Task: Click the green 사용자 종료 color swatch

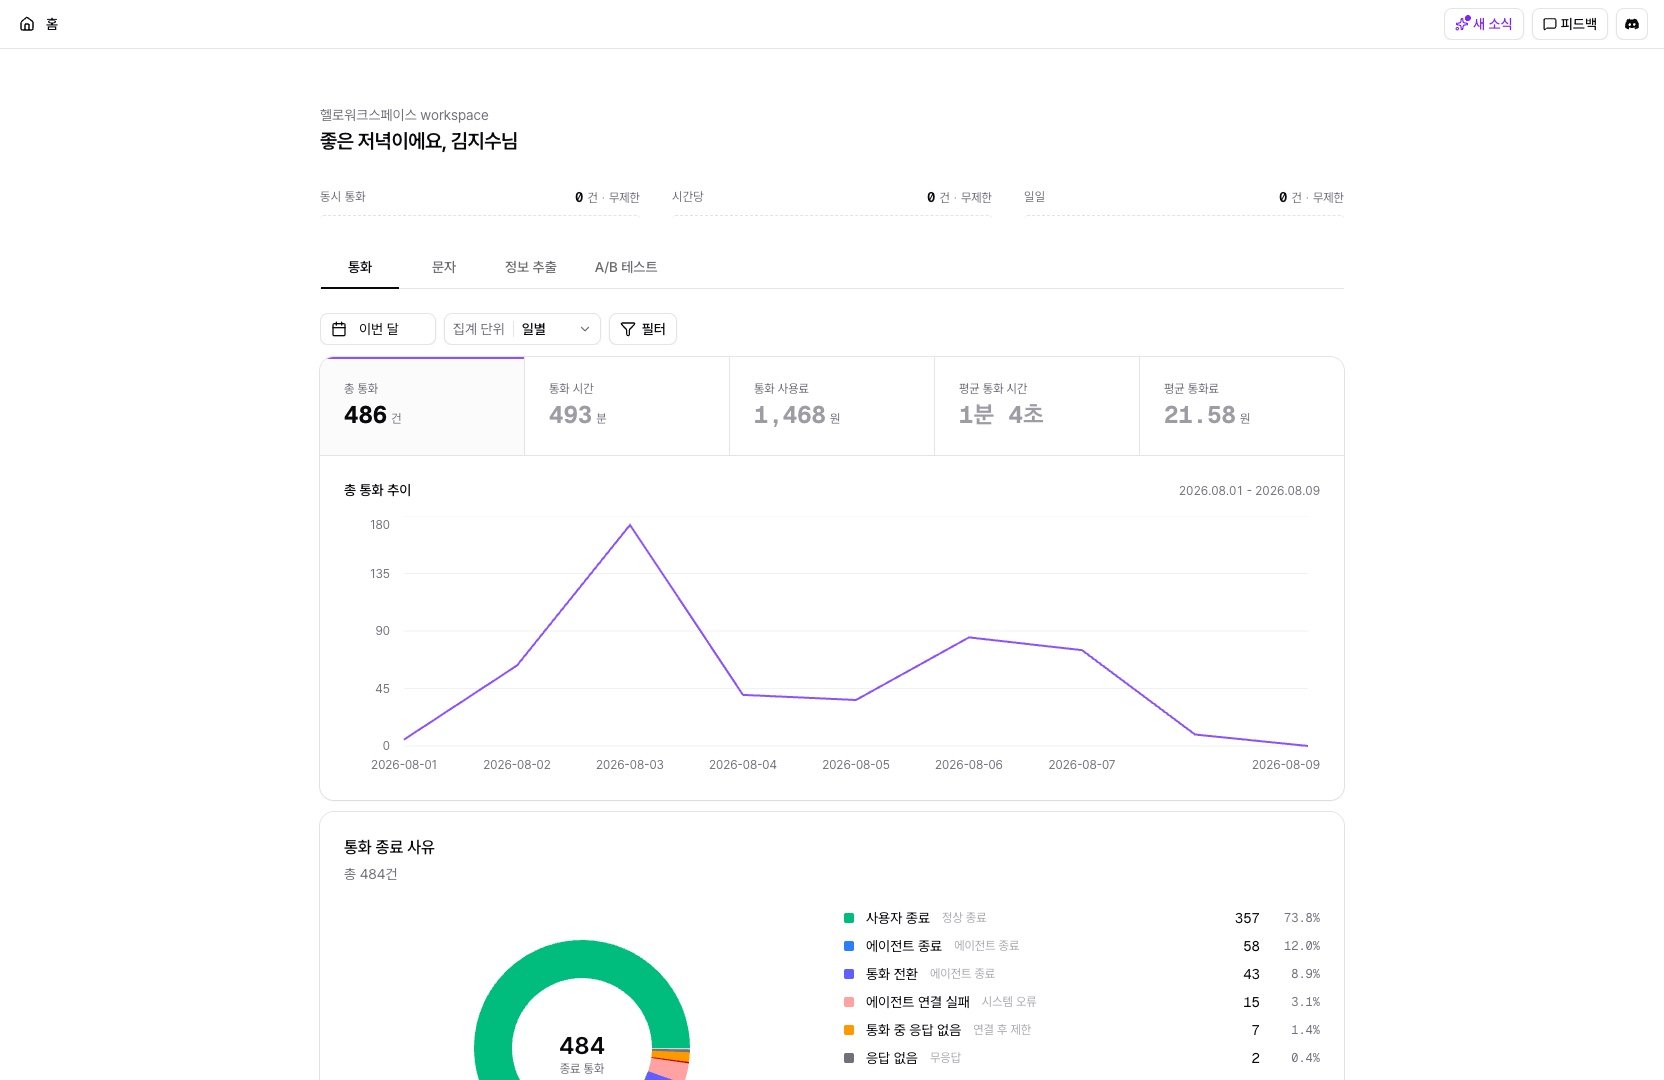Action: click(x=849, y=918)
